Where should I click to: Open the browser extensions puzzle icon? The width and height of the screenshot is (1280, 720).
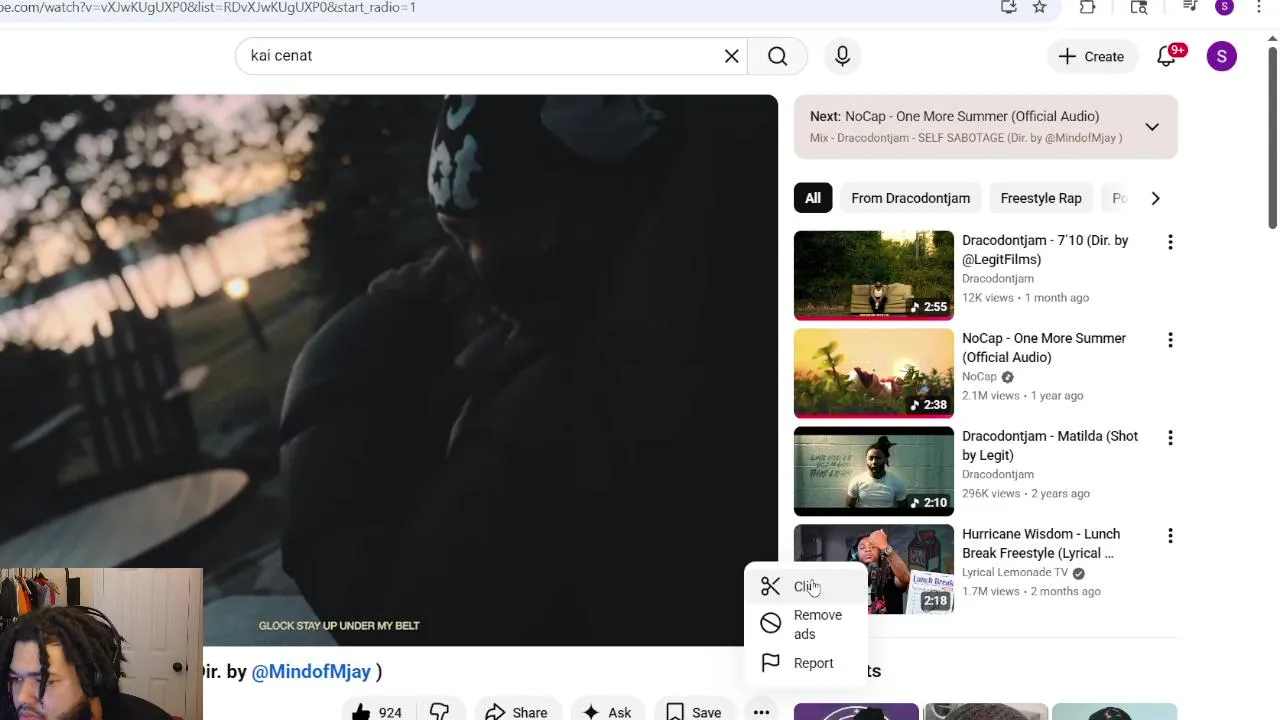click(x=1087, y=7)
